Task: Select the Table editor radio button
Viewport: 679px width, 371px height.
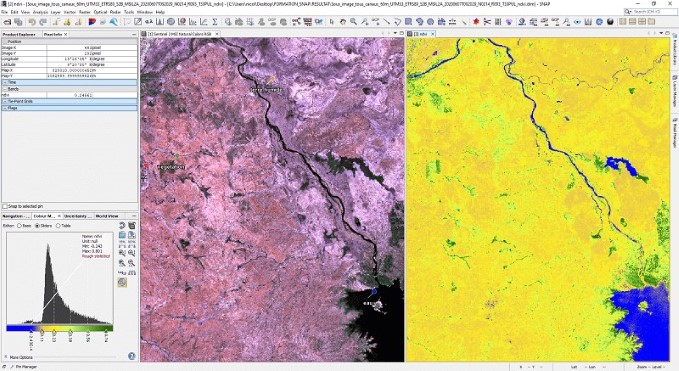Action: click(x=58, y=226)
